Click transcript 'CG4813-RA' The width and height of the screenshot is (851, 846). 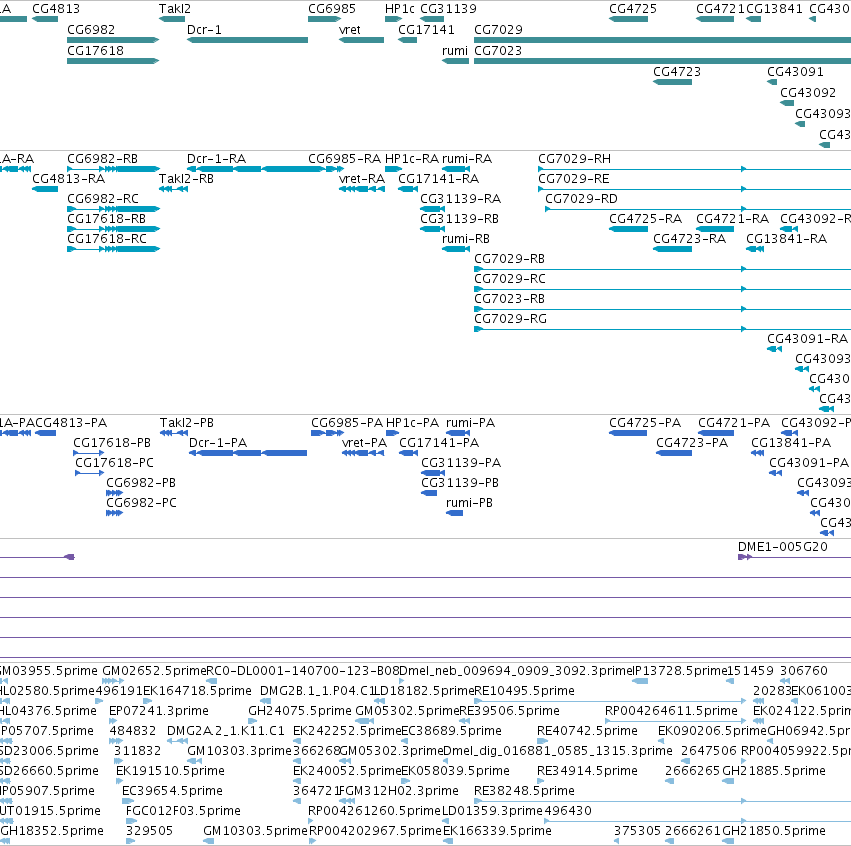coord(68,179)
